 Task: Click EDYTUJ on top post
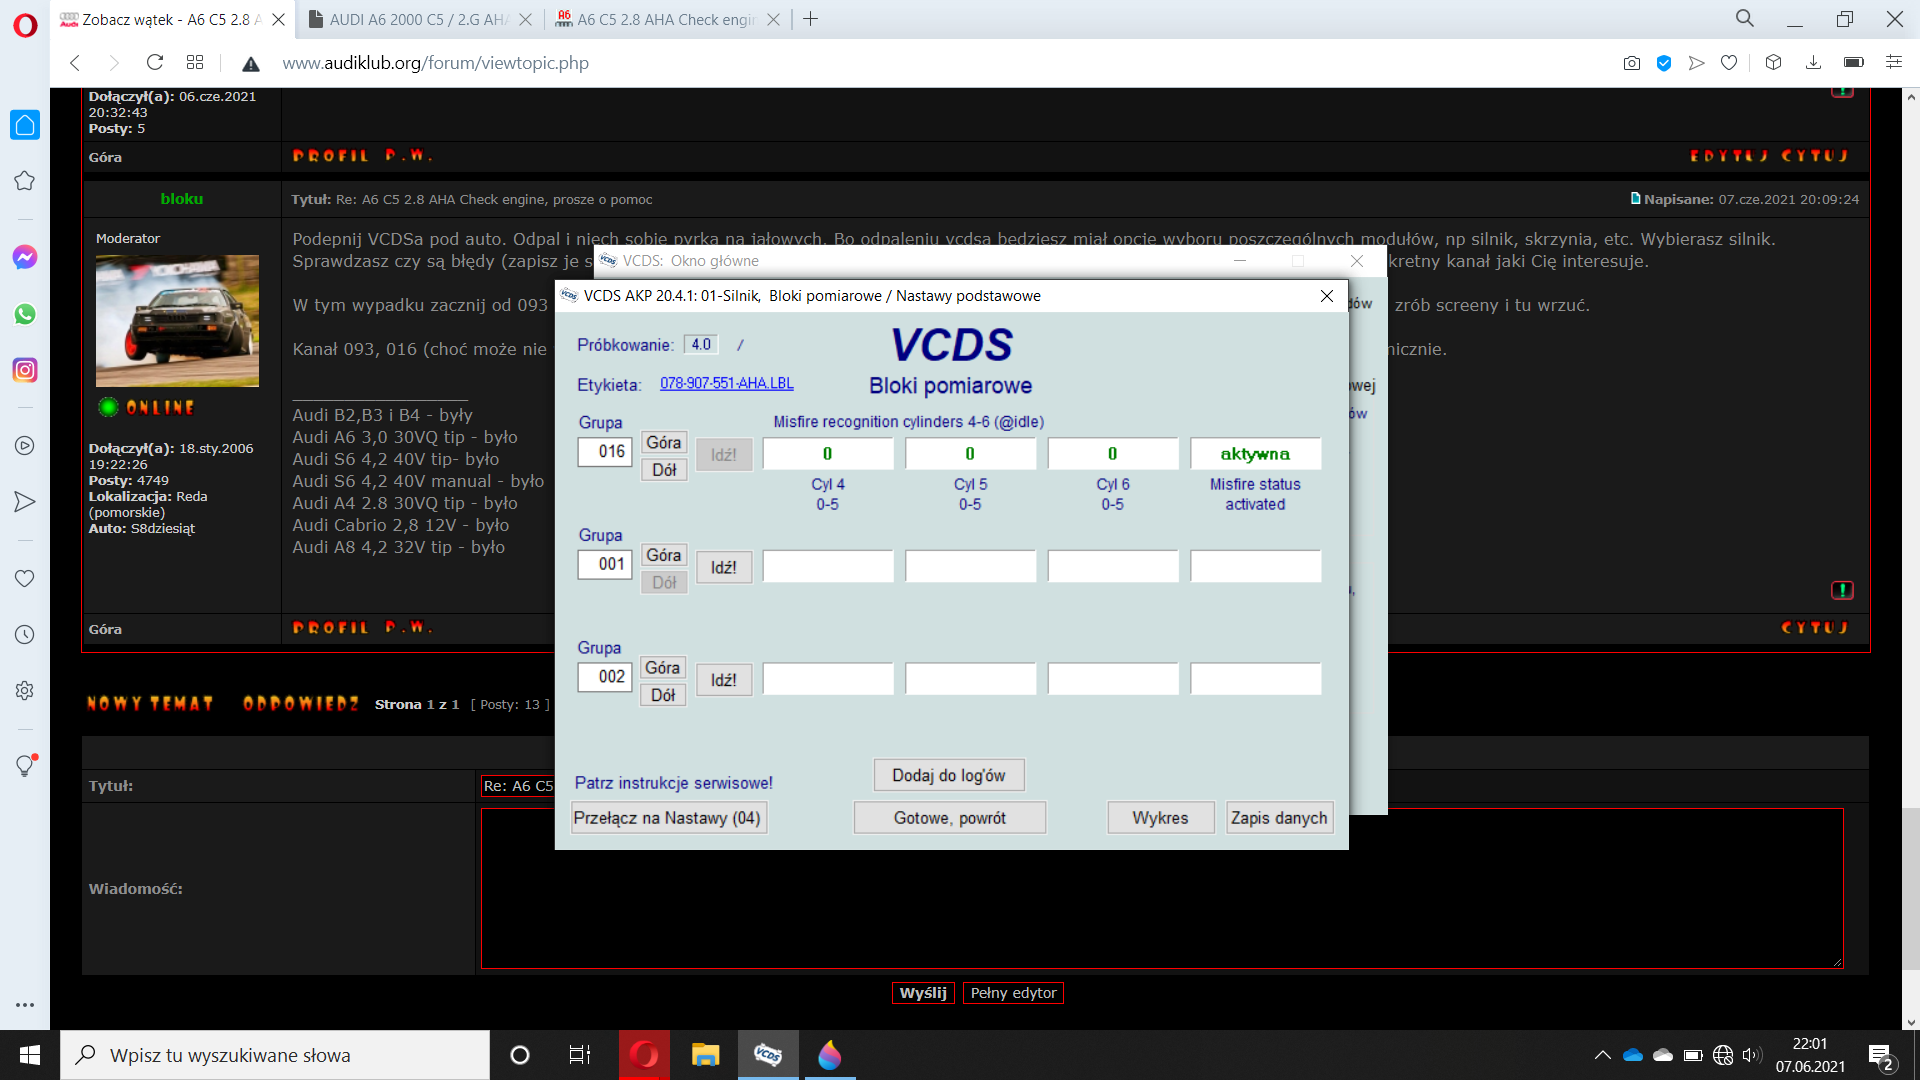pyautogui.click(x=1729, y=156)
